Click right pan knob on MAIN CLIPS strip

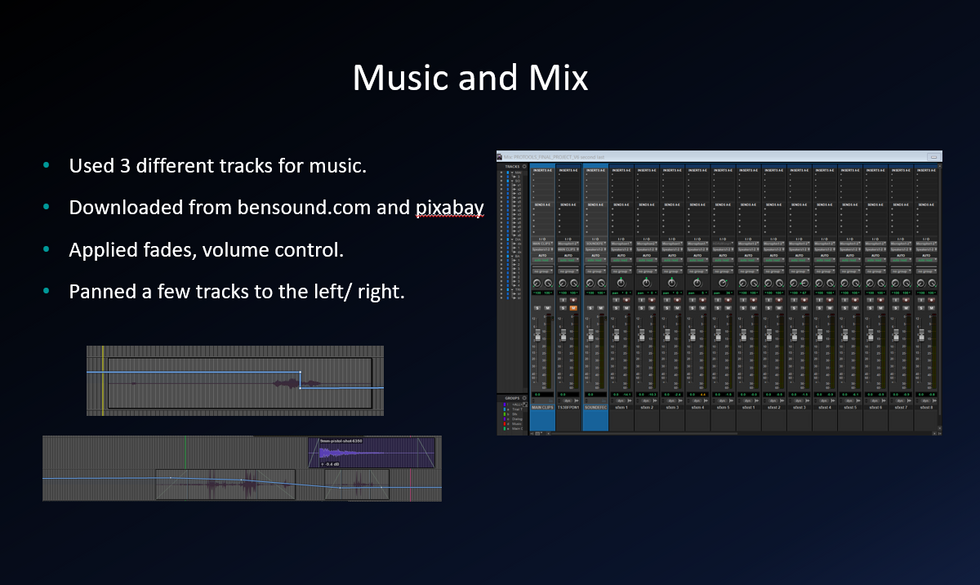tap(548, 283)
